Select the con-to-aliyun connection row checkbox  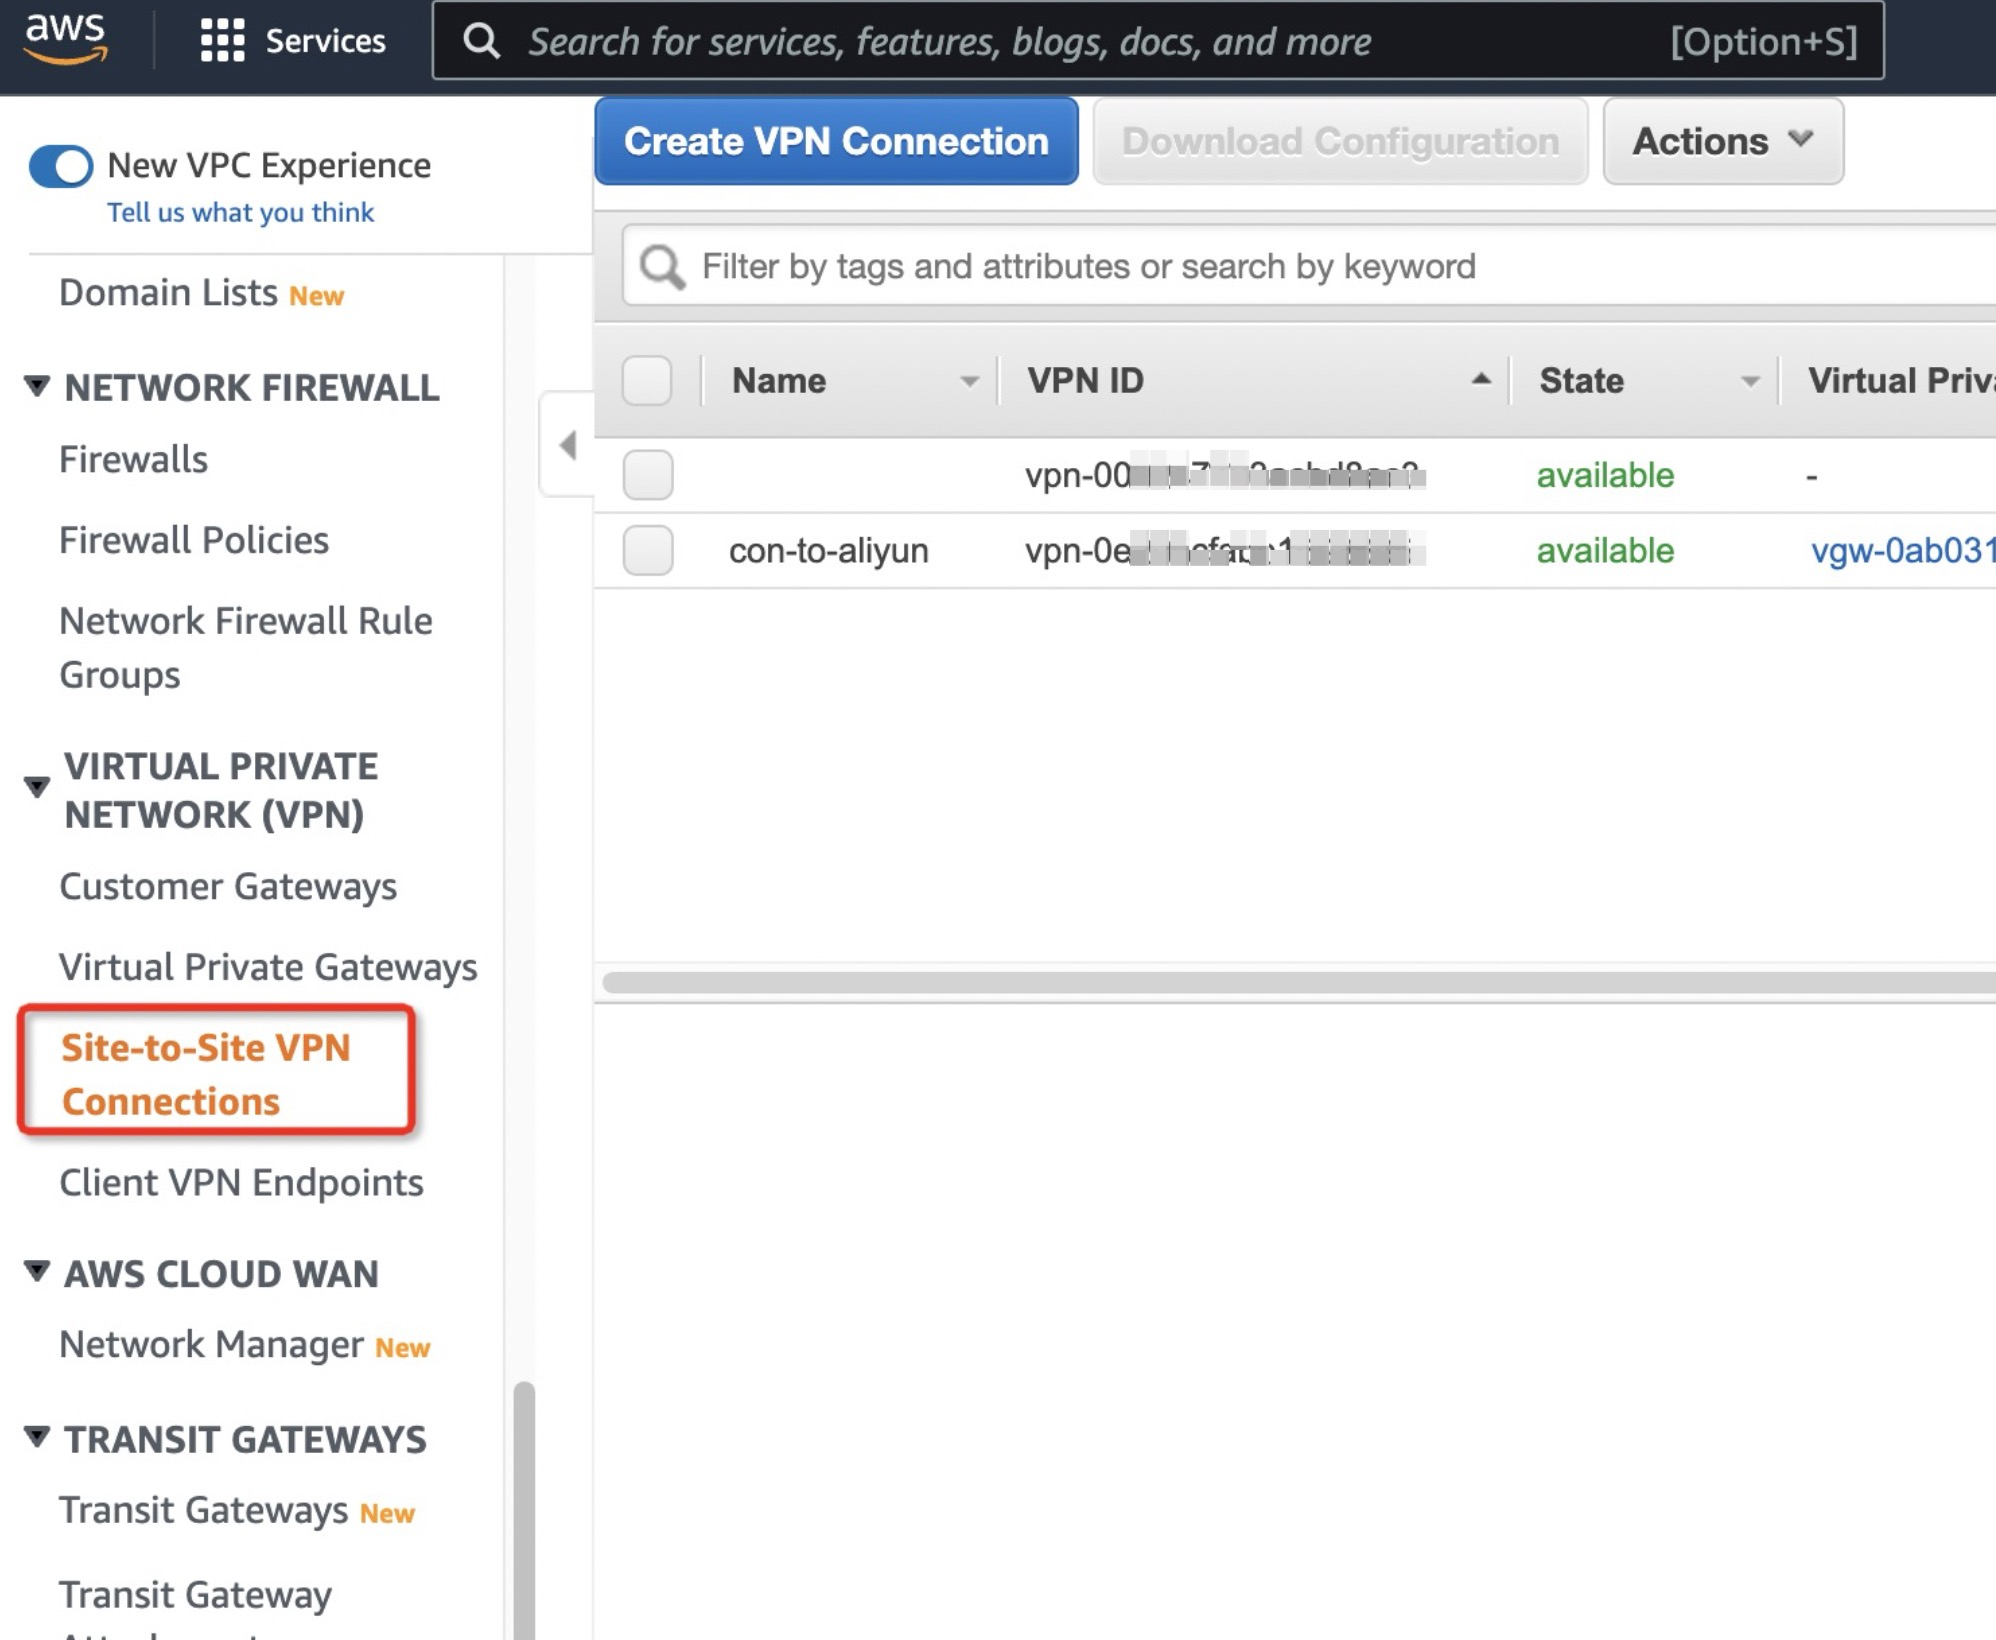pos(646,550)
